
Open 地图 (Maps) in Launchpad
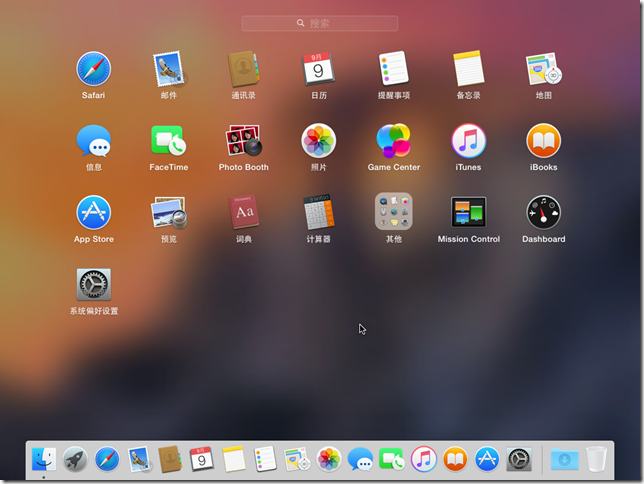tap(543, 68)
